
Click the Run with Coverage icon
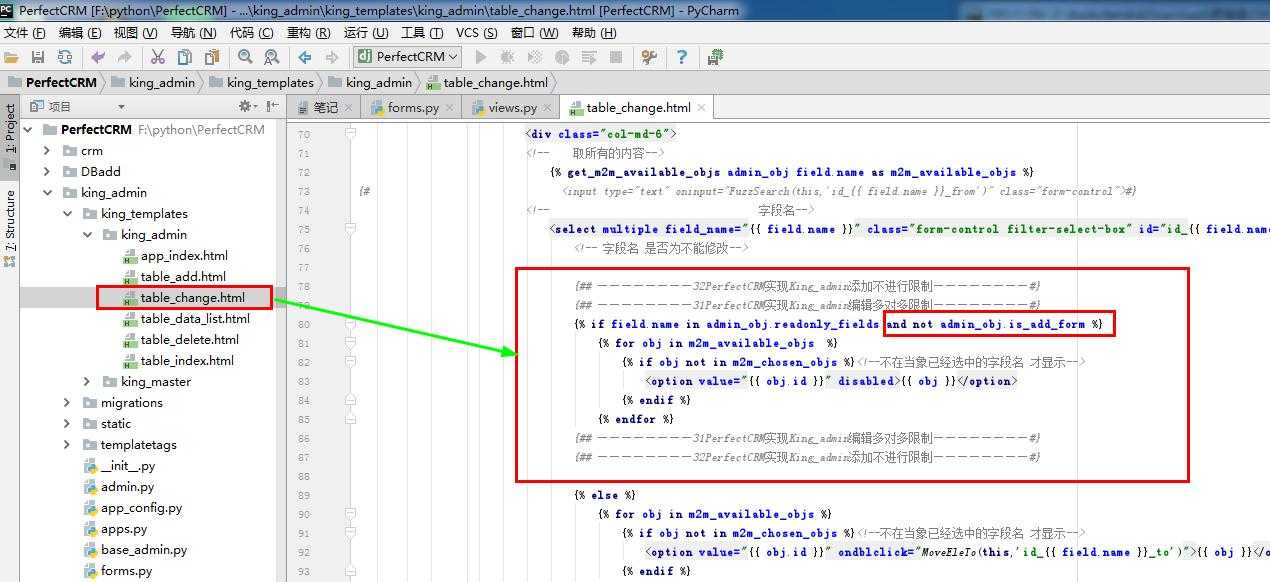click(x=535, y=57)
